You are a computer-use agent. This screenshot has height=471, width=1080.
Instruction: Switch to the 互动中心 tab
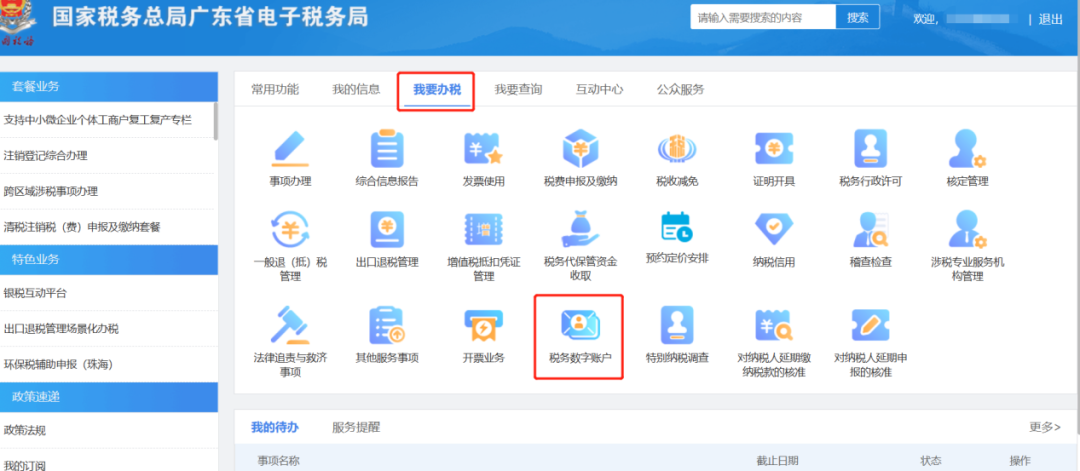[599, 90]
